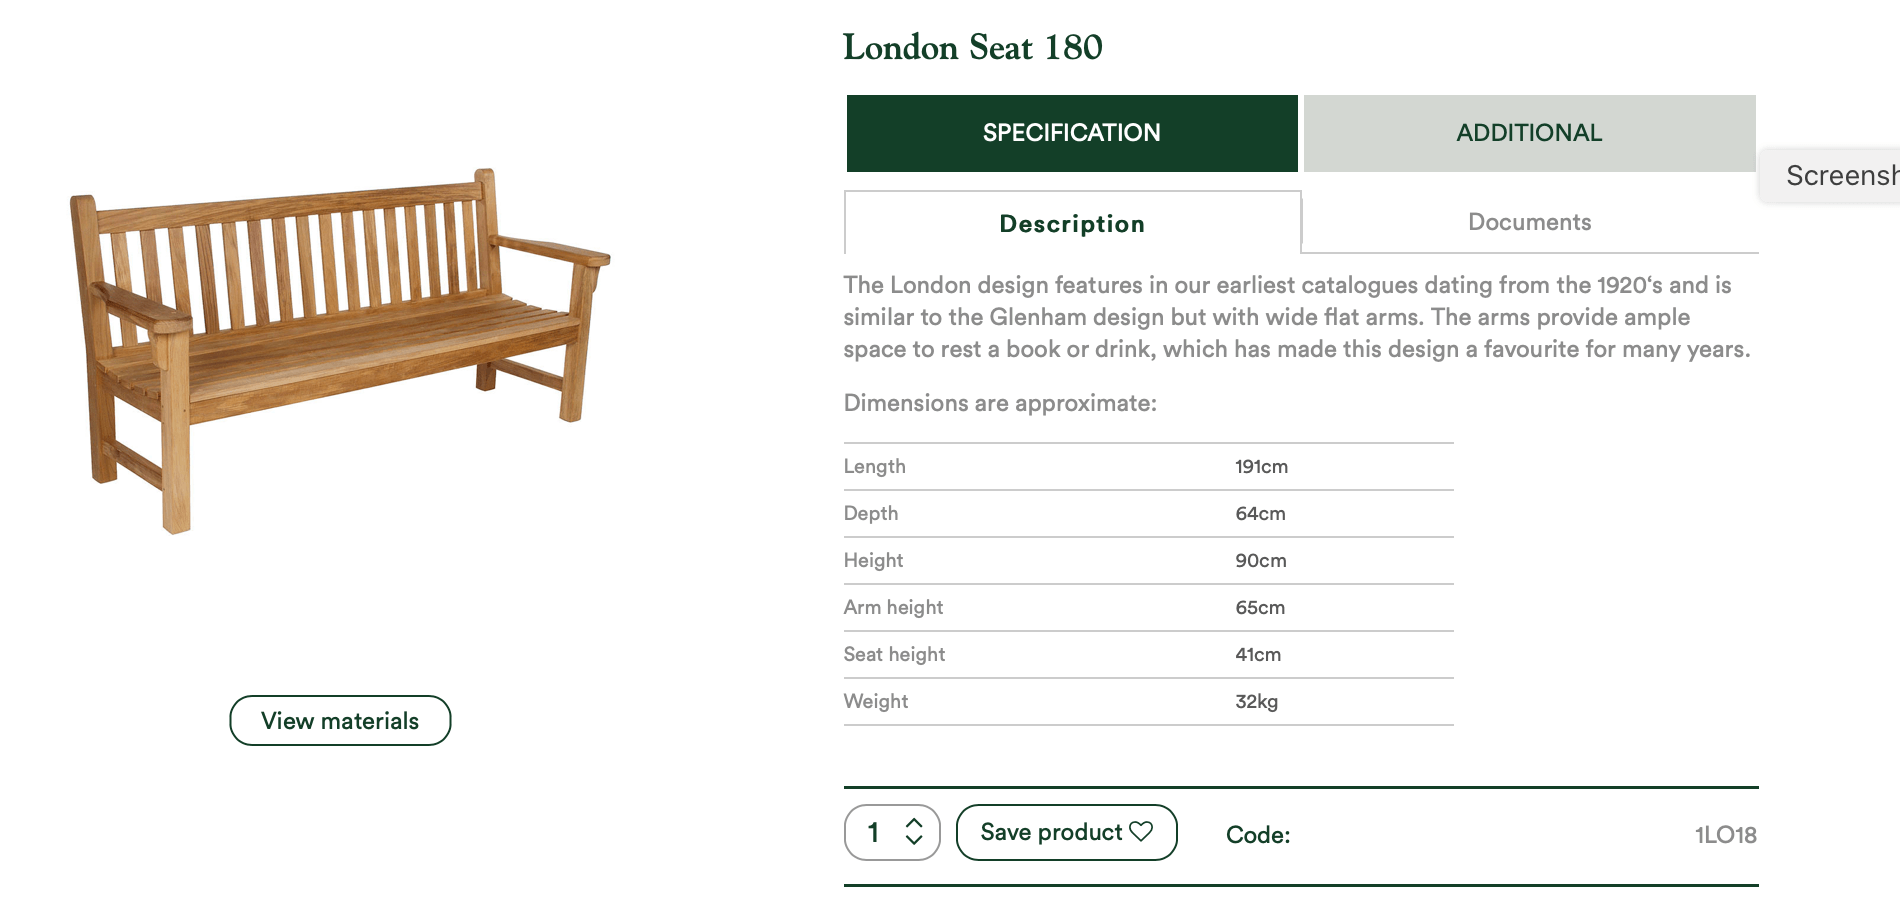Click the Length 191cm value
The width and height of the screenshot is (1900, 906).
1261,467
